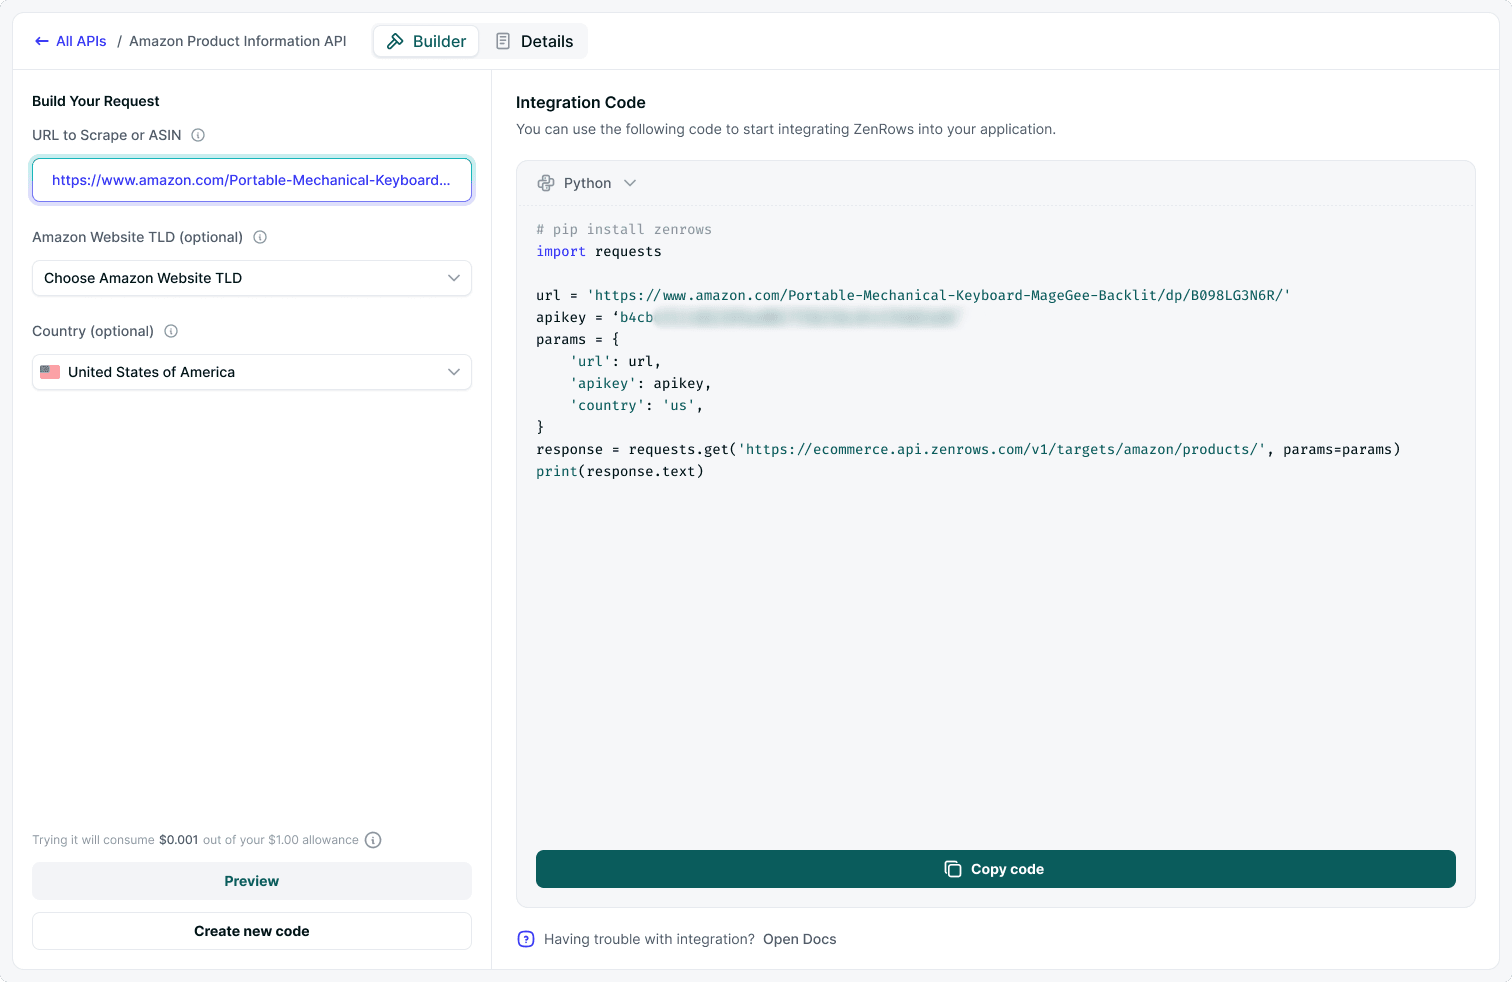The image size is (1512, 982).
Task: Switch to the Details tab
Action: (534, 41)
